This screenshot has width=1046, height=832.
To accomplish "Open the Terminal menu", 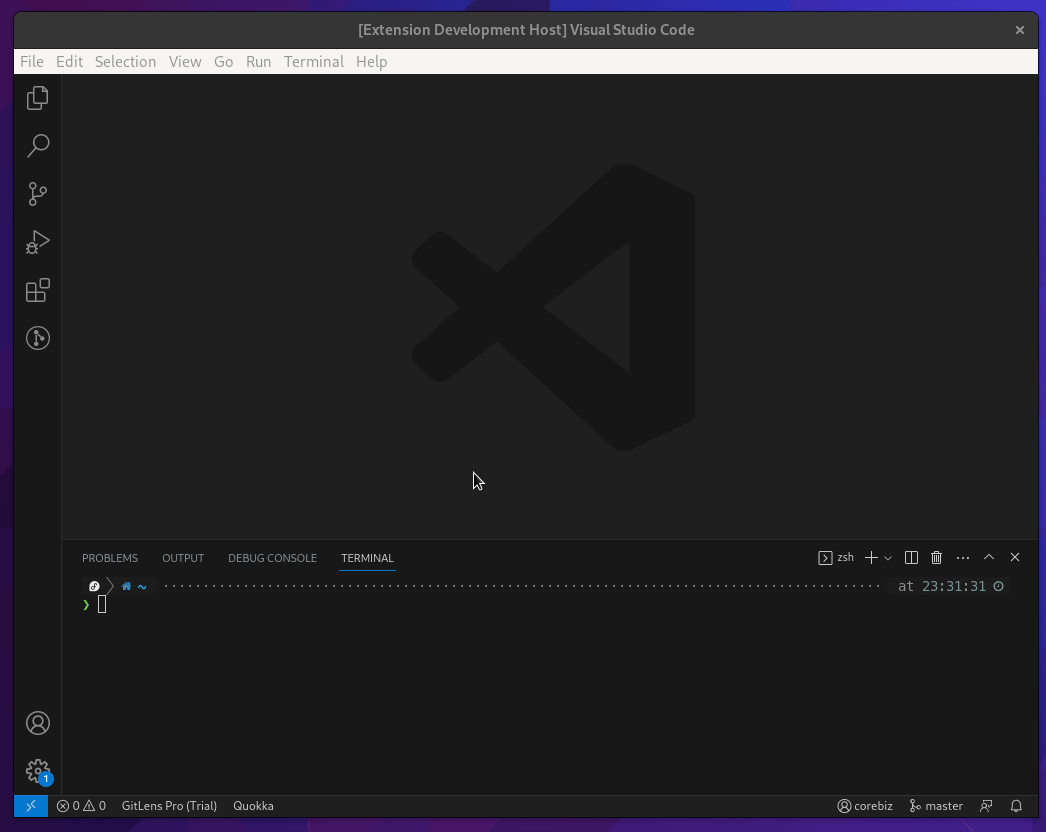I will pyautogui.click(x=313, y=61).
